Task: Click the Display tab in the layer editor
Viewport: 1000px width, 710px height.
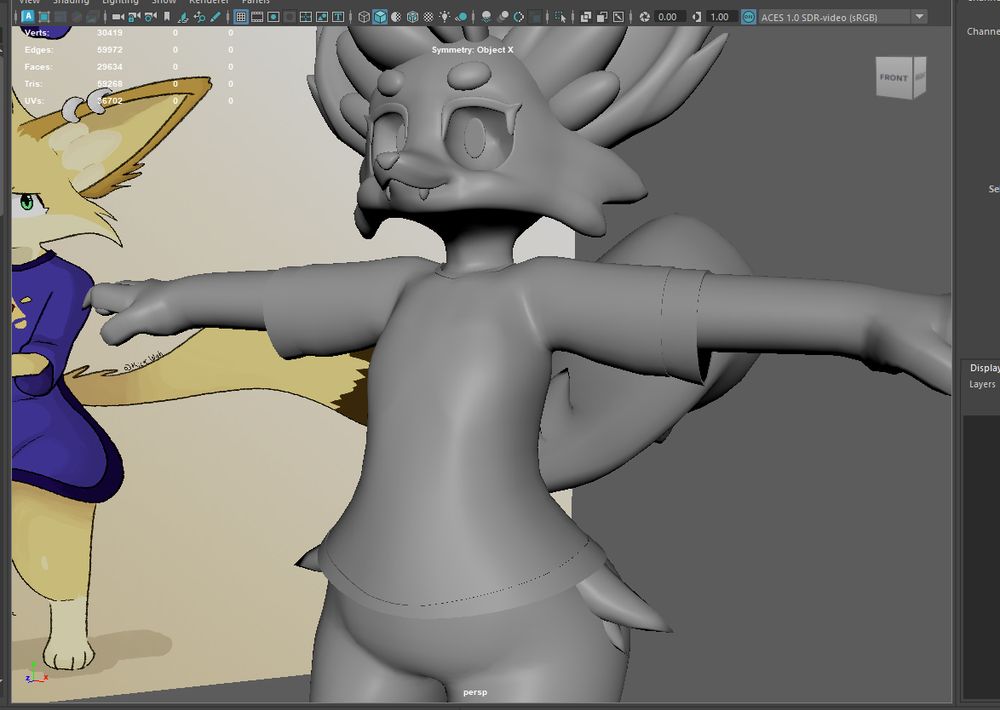Action: 984,367
